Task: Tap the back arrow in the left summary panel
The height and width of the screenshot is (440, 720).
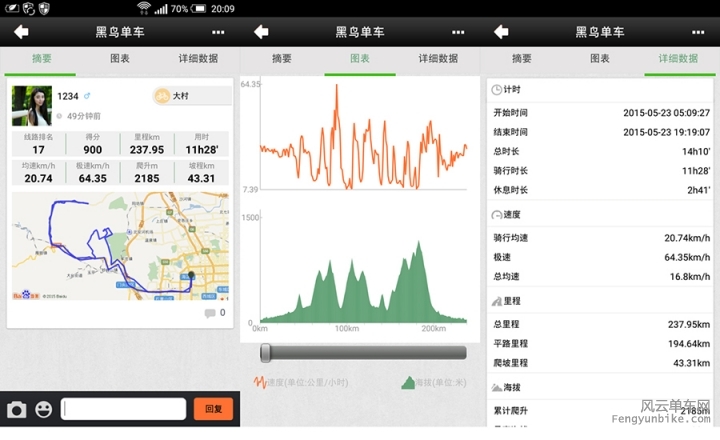Action: point(20,32)
